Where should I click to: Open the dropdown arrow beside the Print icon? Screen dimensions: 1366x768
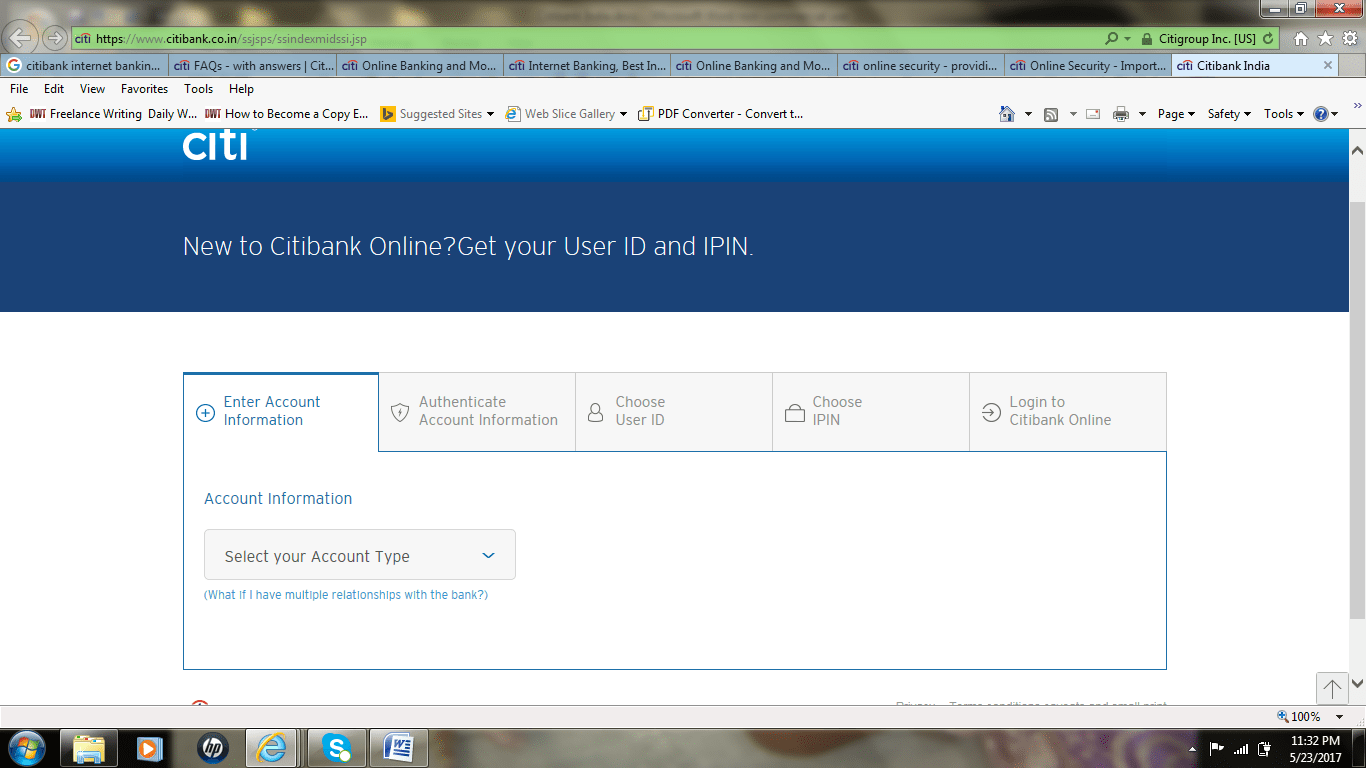coord(1142,114)
